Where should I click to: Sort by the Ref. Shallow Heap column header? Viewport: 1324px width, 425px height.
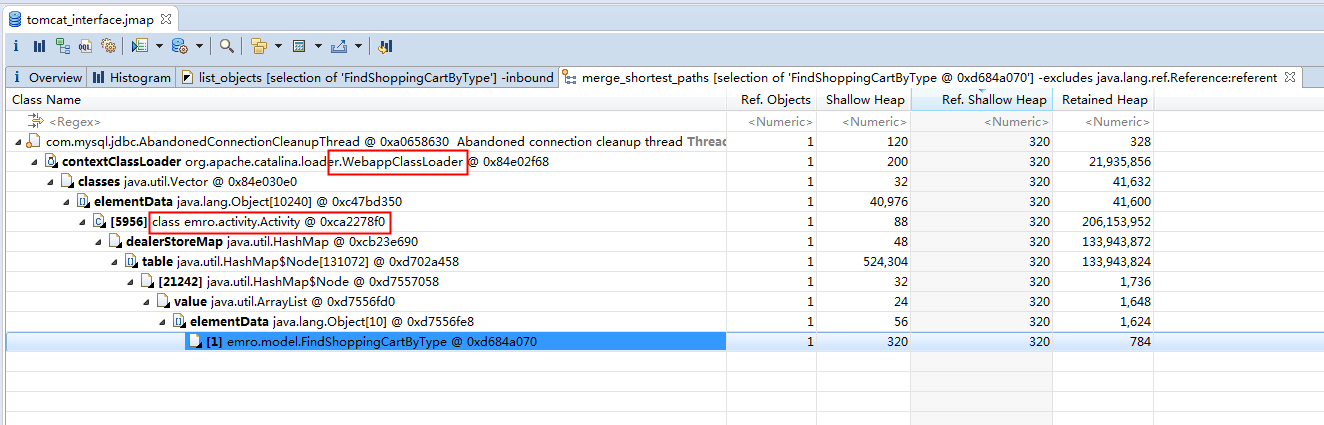(x=982, y=100)
